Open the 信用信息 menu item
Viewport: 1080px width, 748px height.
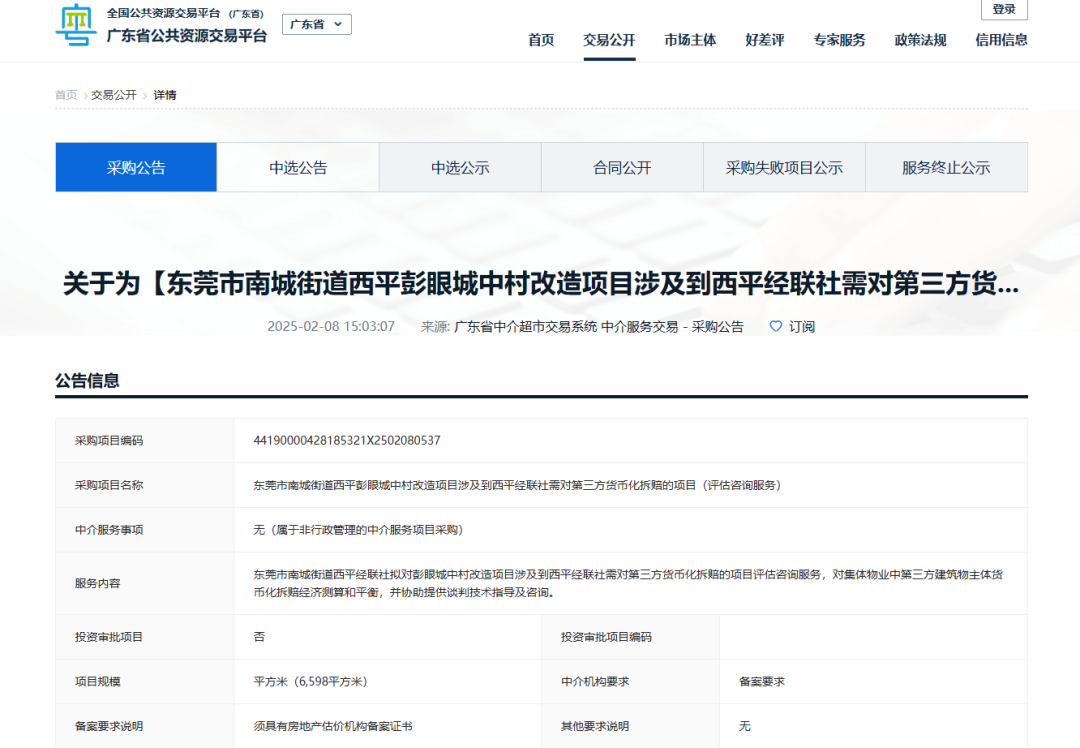click(x=1000, y=41)
